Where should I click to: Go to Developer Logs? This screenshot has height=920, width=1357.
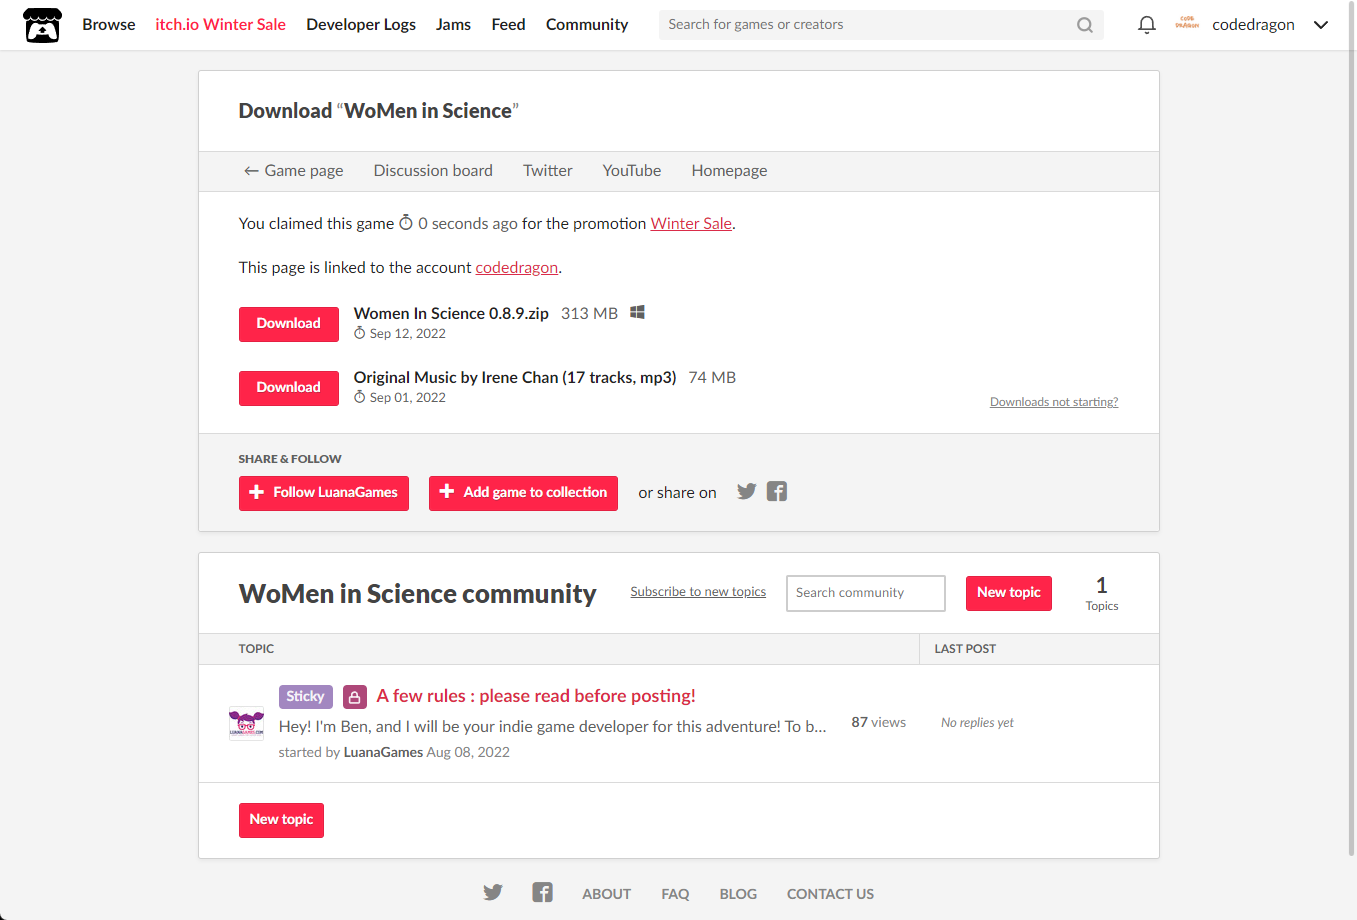(x=361, y=24)
